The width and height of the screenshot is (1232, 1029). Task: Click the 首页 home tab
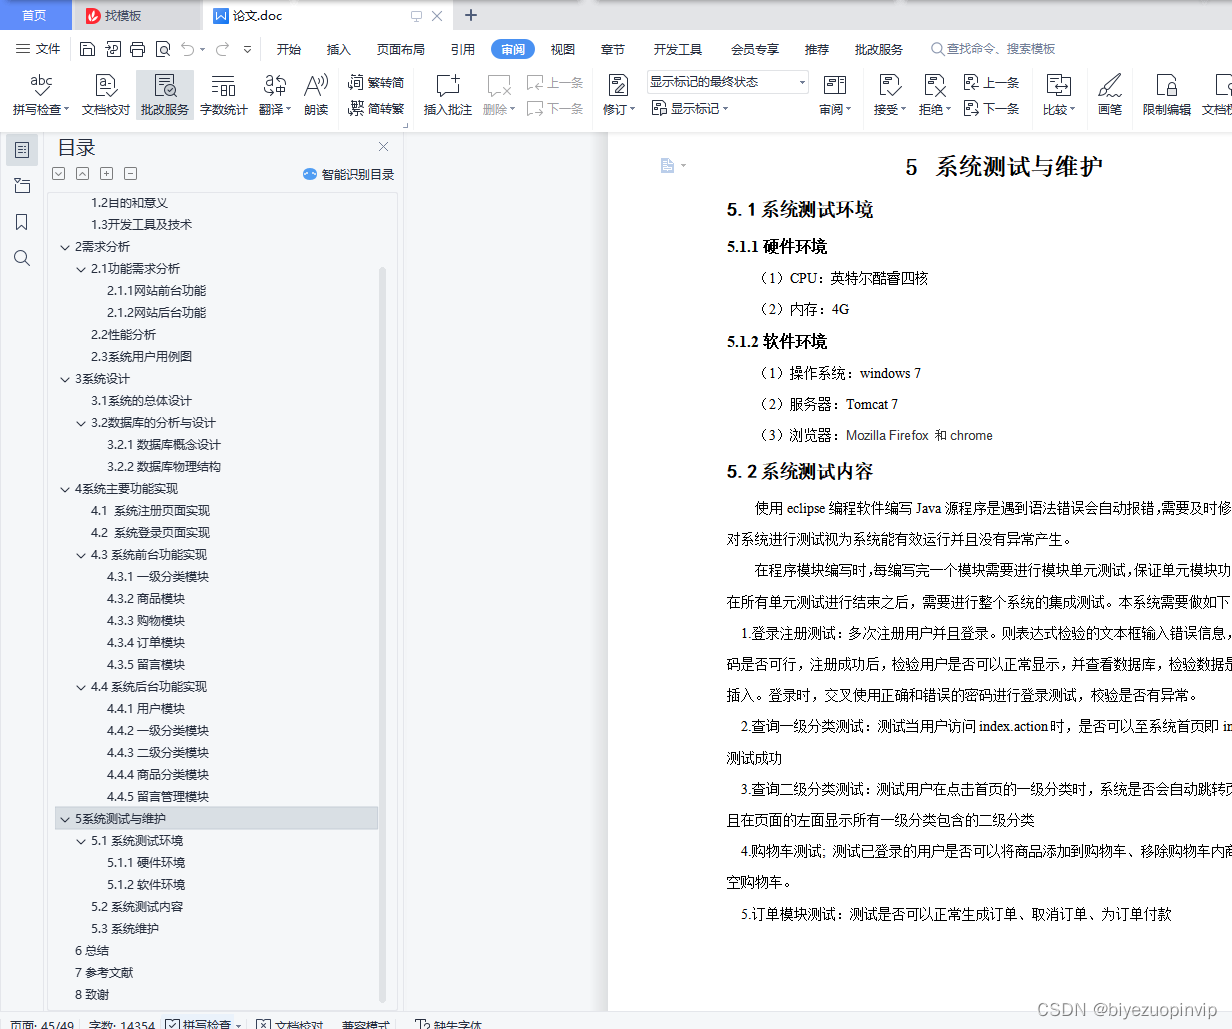click(34, 15)
